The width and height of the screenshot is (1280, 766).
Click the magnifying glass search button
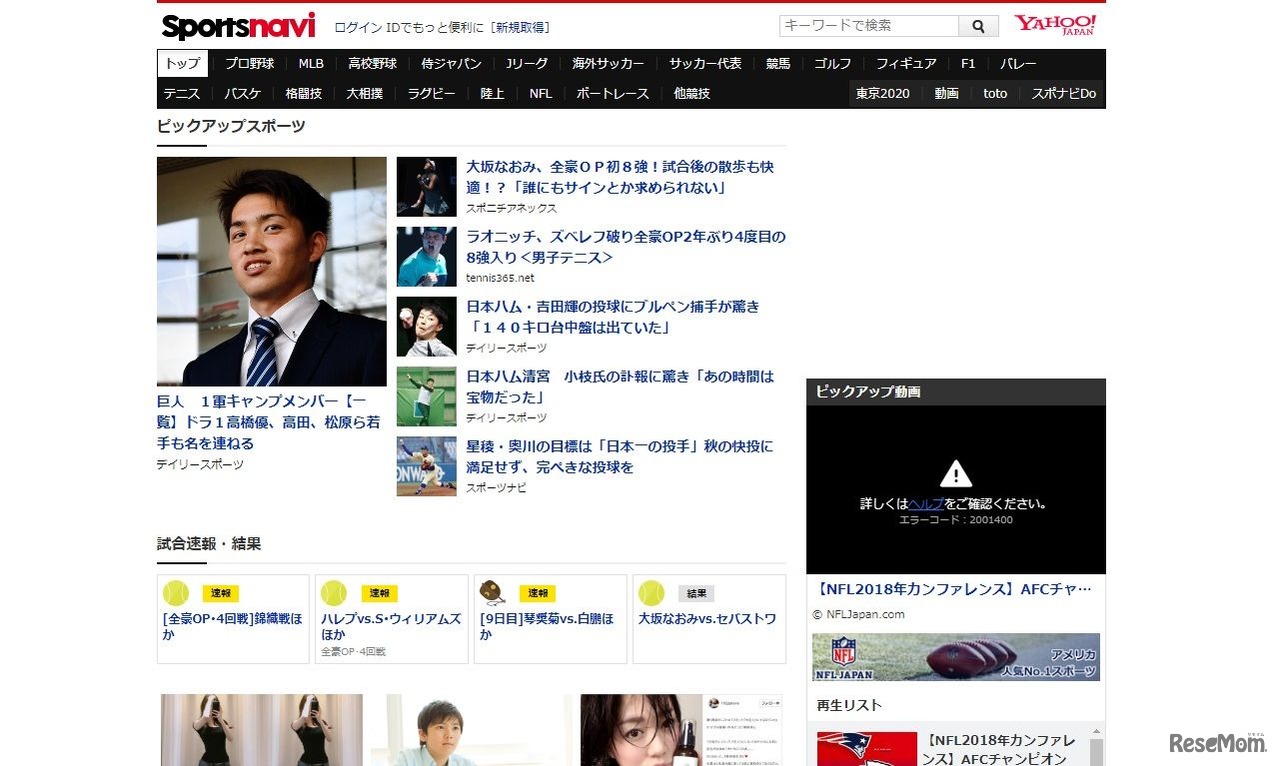click(978, 26)
